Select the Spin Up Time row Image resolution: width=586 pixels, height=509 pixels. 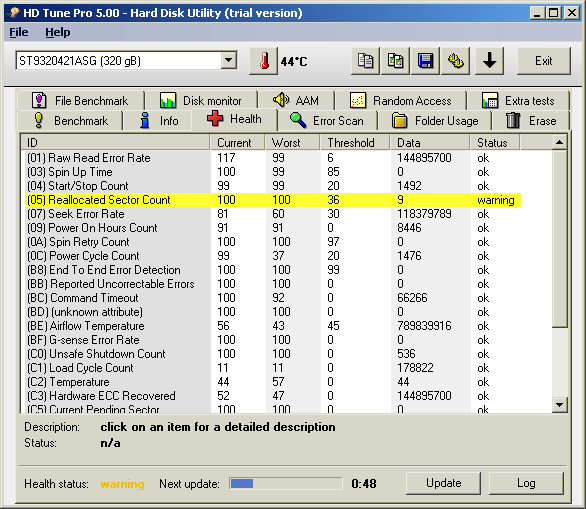point(273,172)
